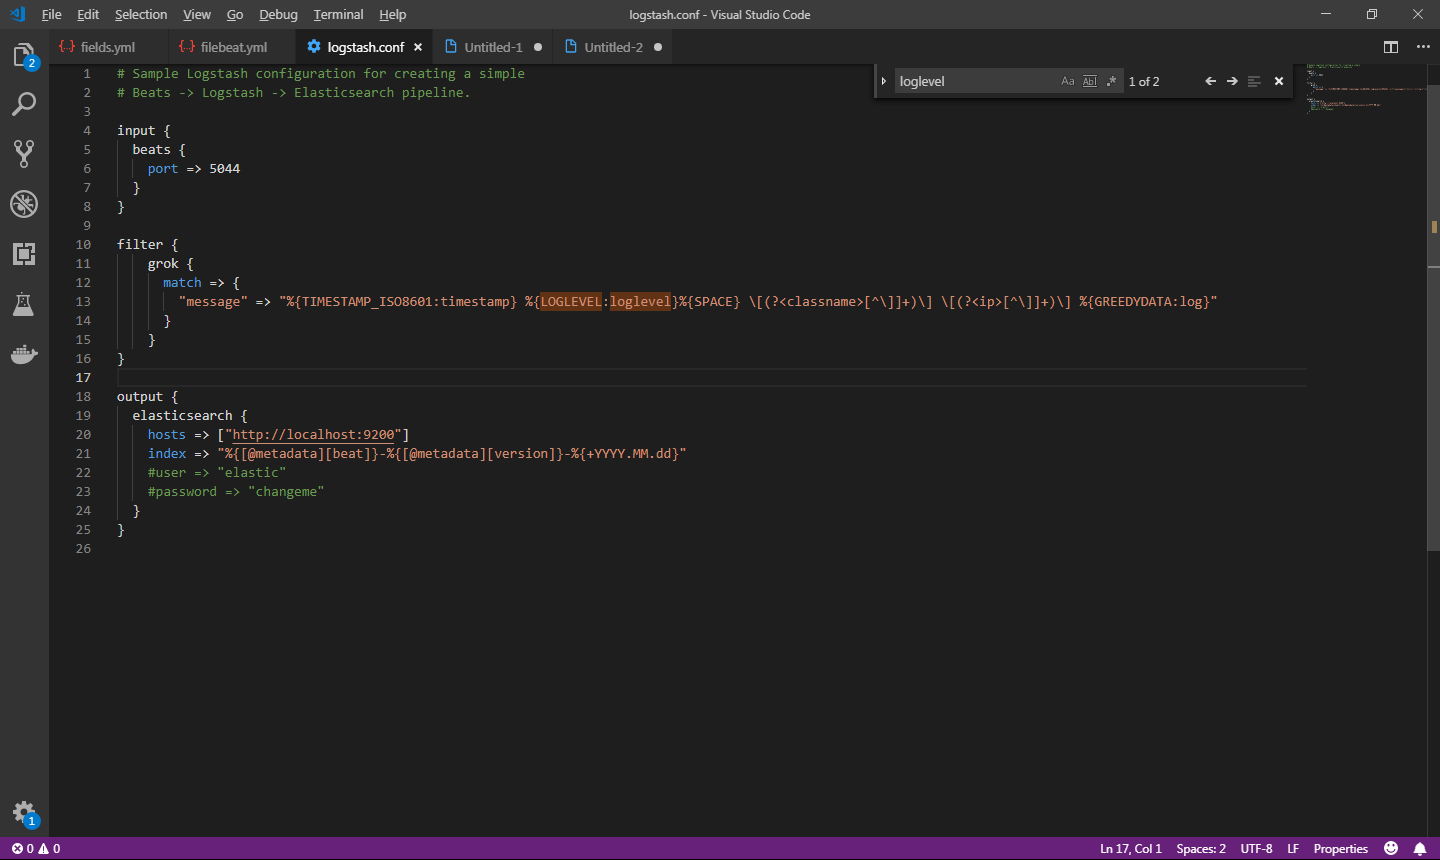Open the Manage settings gear

coord(24,813)
